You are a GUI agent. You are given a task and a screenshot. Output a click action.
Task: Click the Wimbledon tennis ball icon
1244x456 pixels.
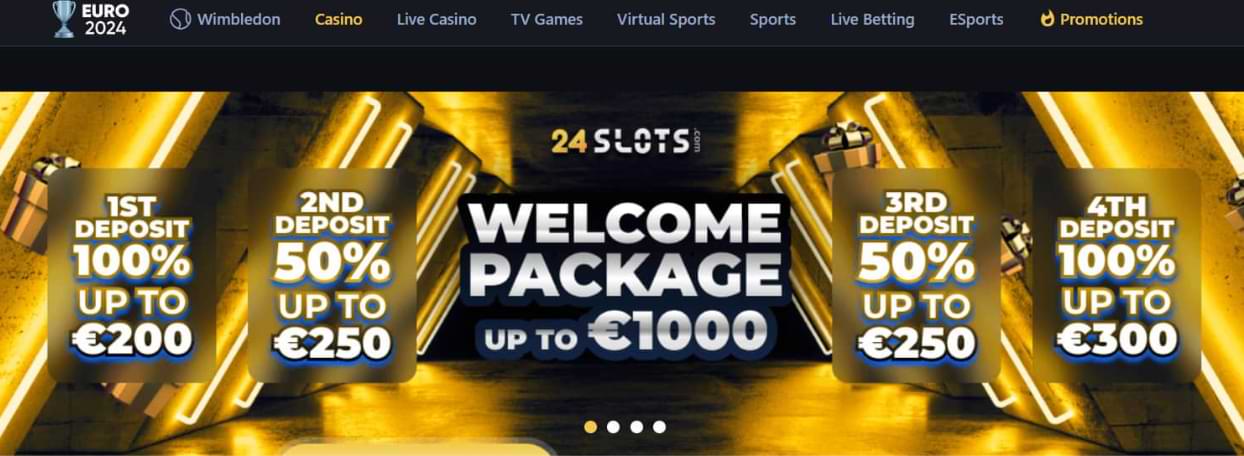pos(180,19)
